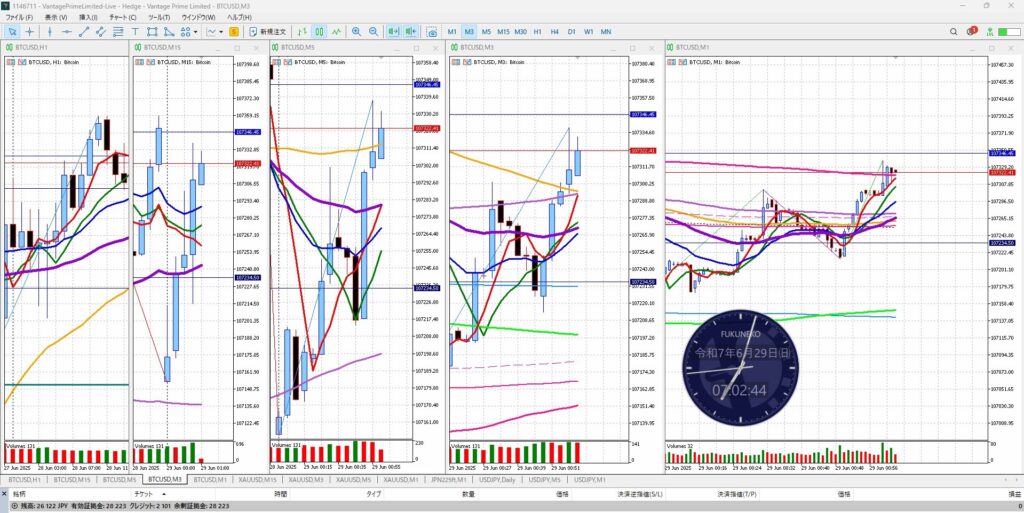This screenshot has width=1024, height=513.
Task: Set timeframe to H4 in toolbar
Action: [x=554, y=31]
